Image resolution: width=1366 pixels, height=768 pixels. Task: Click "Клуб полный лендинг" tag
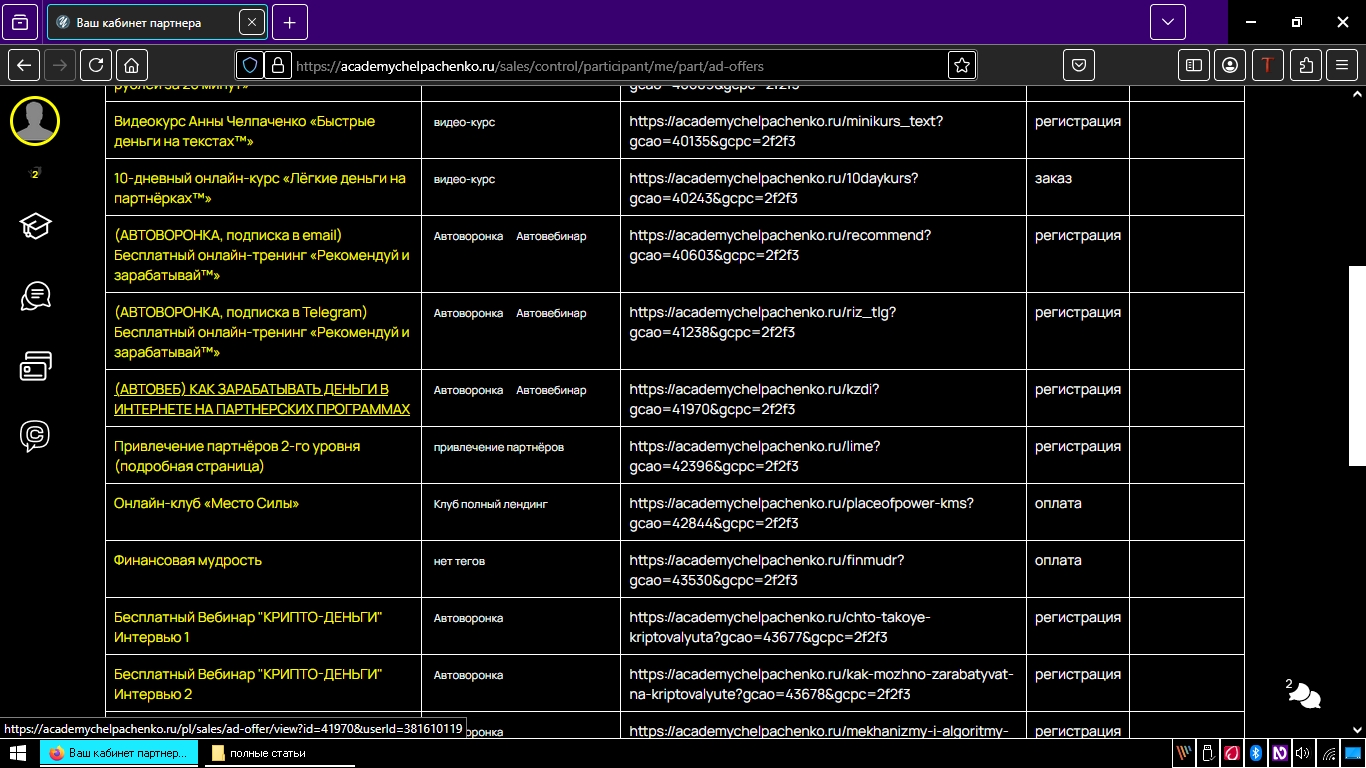[x=491, y=504]
